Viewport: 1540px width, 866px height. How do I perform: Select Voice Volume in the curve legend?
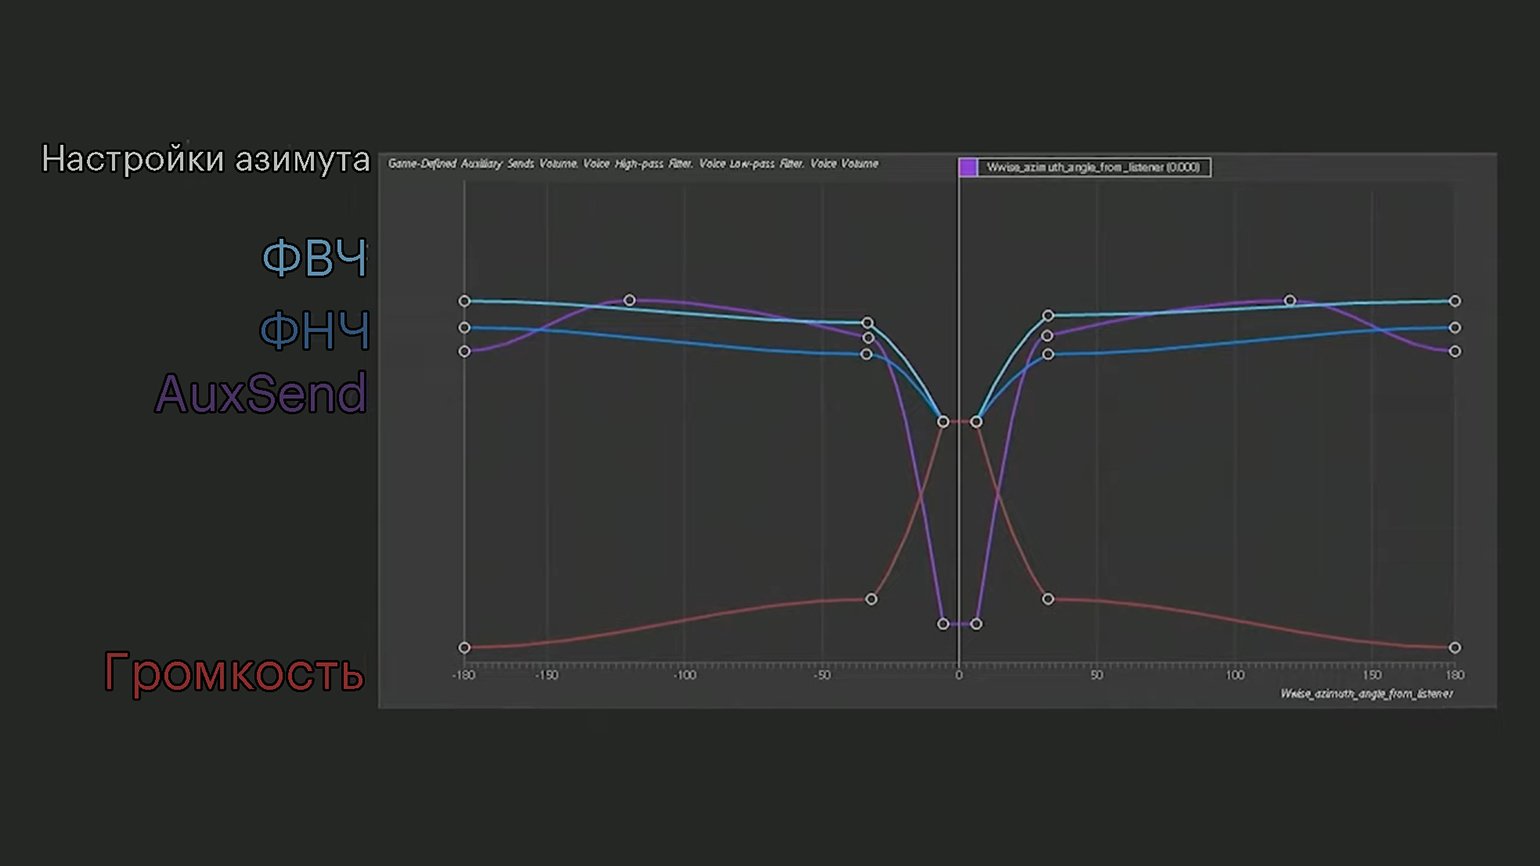coord(845,163)
